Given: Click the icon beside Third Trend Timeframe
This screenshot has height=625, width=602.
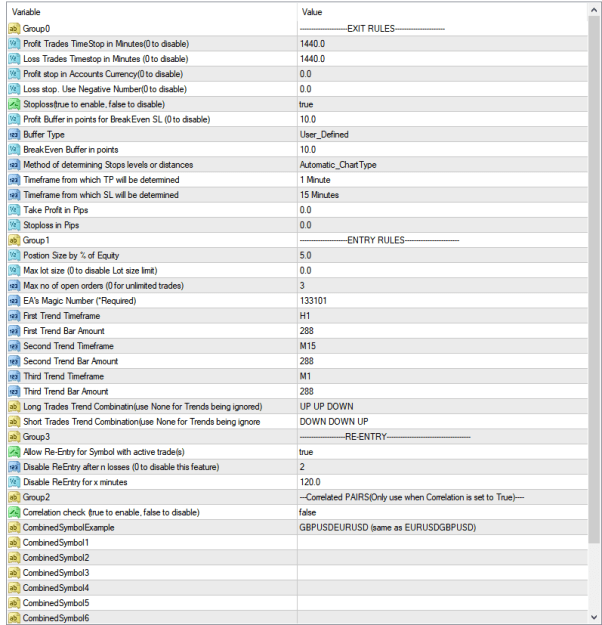Looking at the screenshot, I should pyautogui.click(x=14, y=376).
